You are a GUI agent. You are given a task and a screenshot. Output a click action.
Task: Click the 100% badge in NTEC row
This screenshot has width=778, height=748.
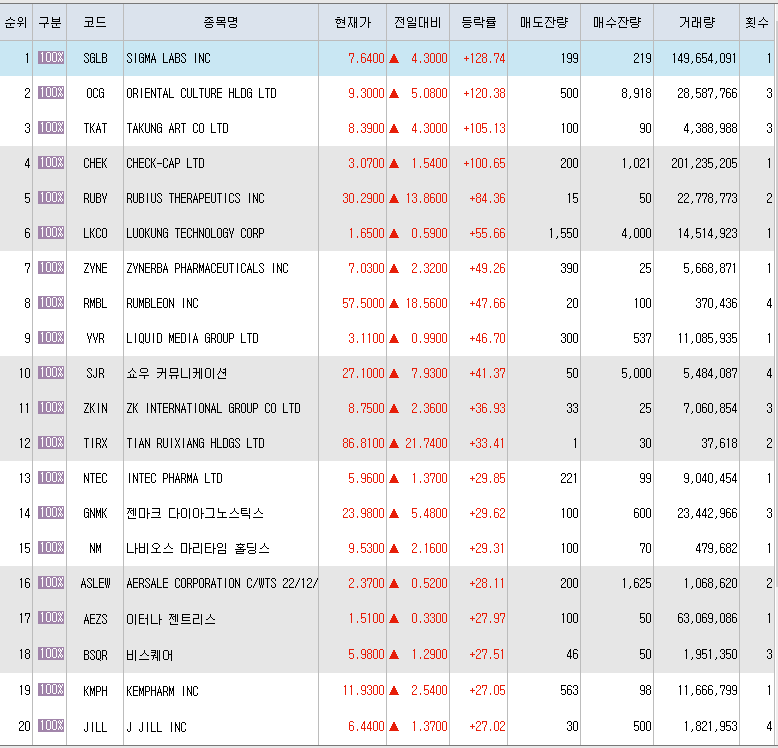pyautogui.click(x=51, y=477)
